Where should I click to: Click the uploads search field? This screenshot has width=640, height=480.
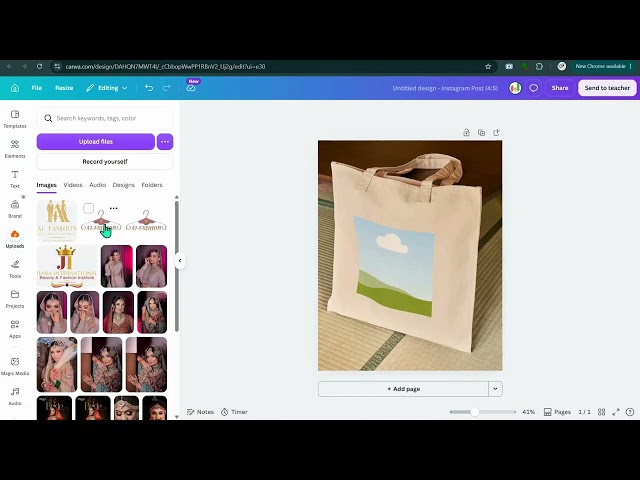[105, 118]
